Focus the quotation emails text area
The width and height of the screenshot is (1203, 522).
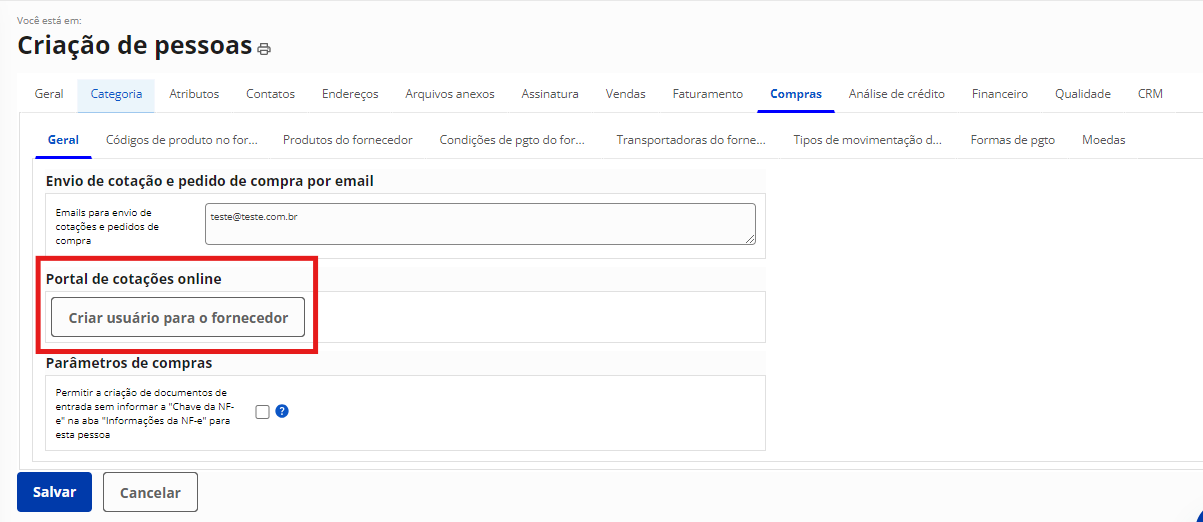[x=480, y=224]
